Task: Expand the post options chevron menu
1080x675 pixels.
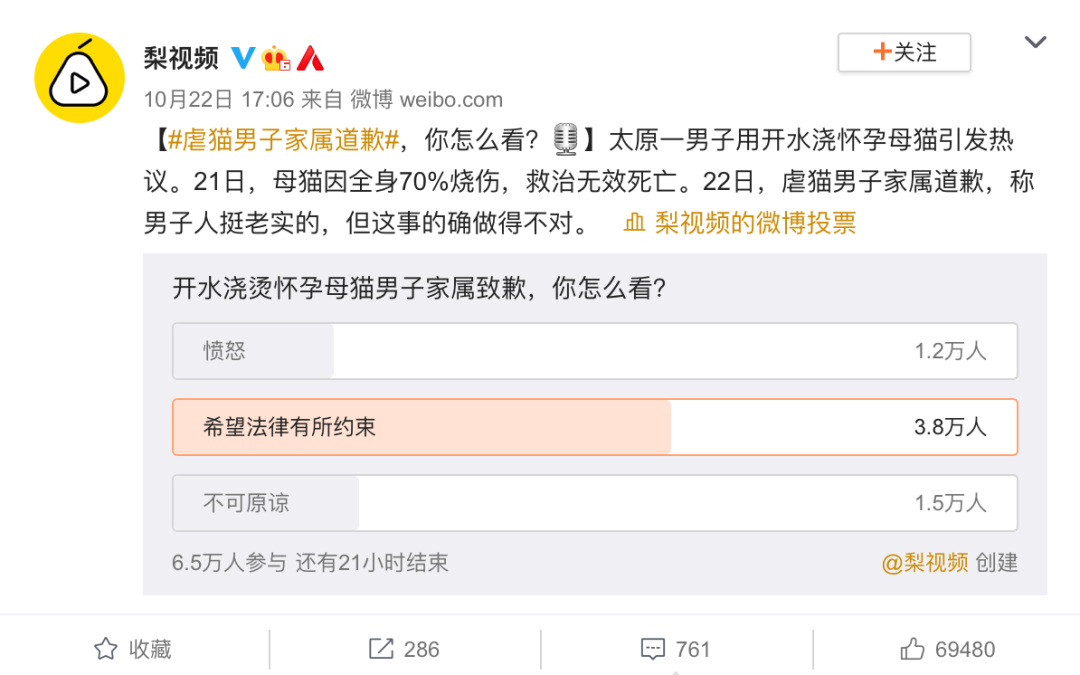Action: [1035, 43]
